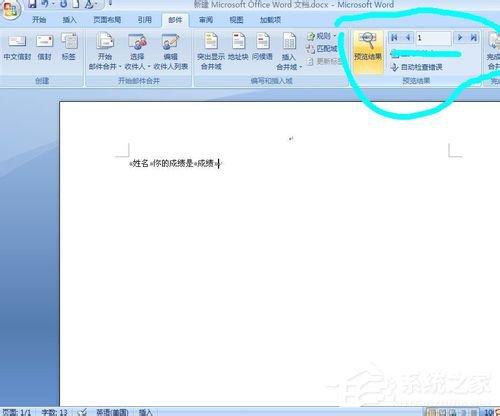Click the 成绩 merge field at end of the document line
The width and height of the screenshot is (500, 416).
click(205, 163)
